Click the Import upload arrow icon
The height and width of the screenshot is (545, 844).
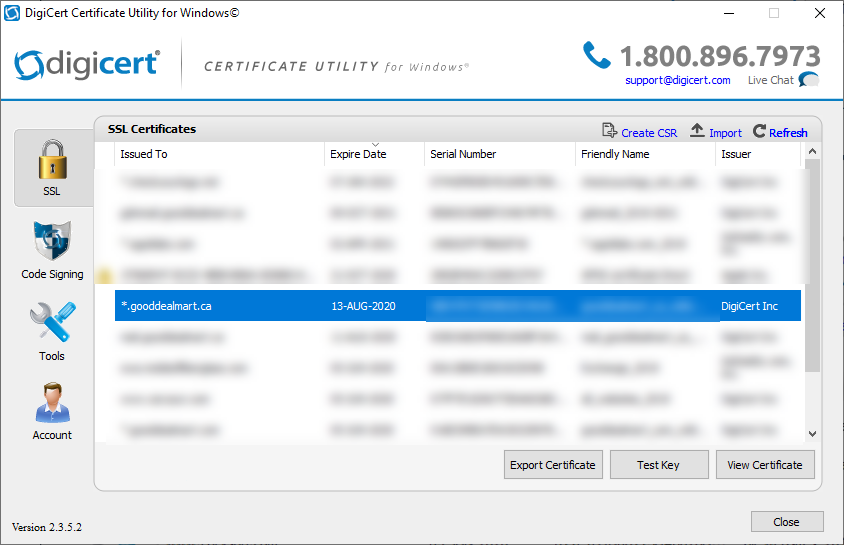[697, 130]
